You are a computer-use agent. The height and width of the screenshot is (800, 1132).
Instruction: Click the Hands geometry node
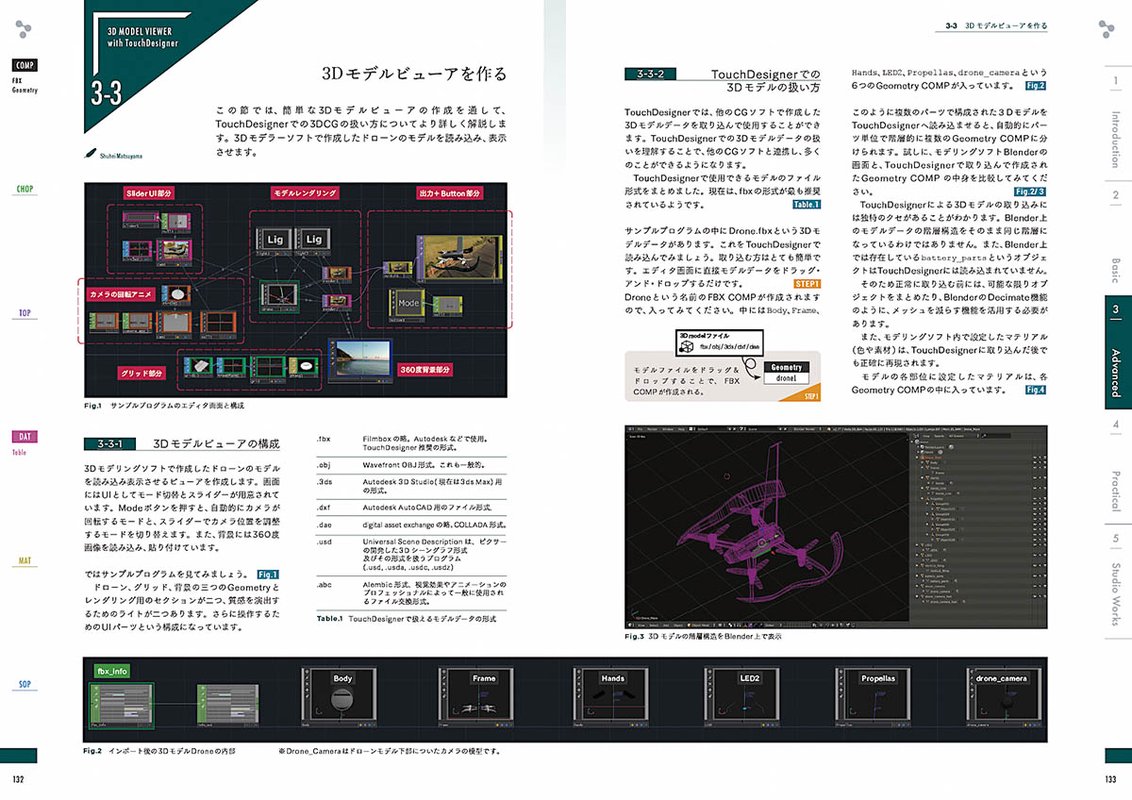tap(612, 698)
